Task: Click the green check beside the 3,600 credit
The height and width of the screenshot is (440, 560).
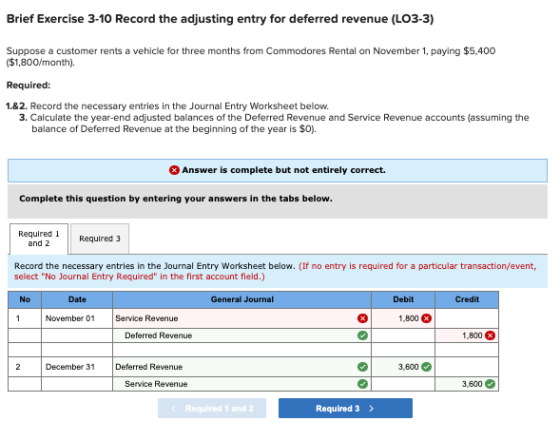Action: tap(490, 384)
